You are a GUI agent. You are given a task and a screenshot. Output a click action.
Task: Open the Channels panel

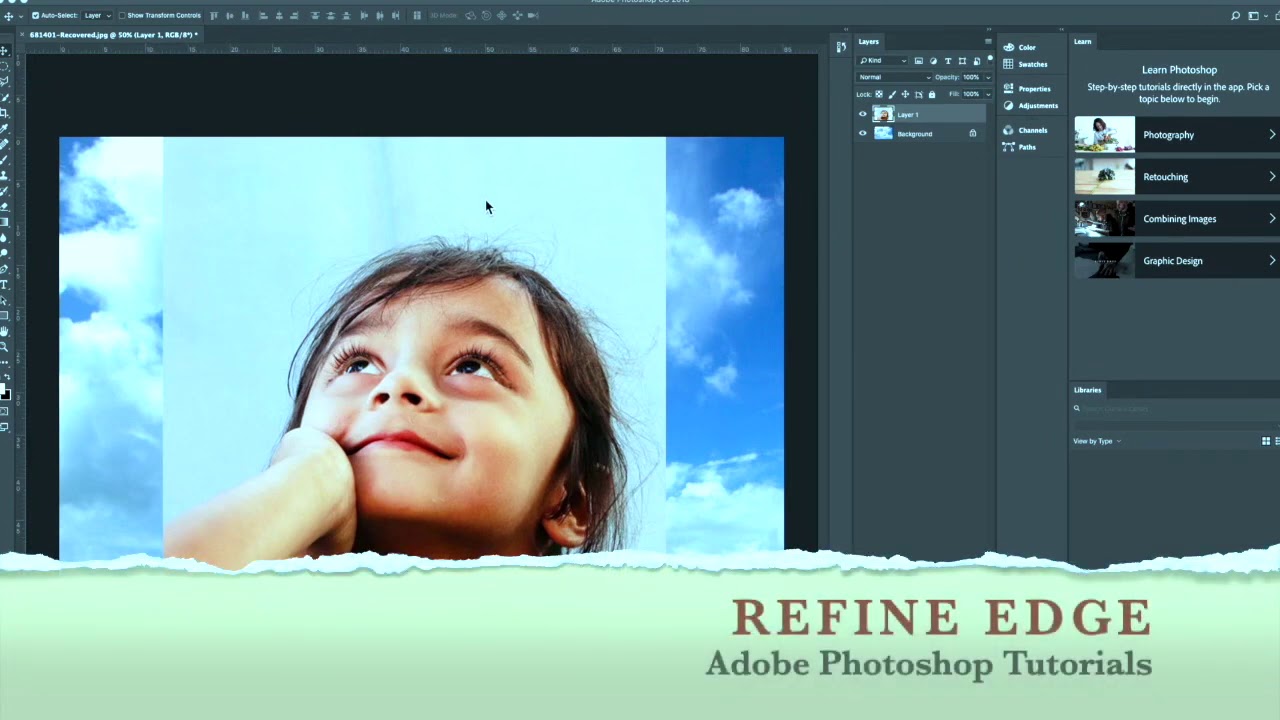coord(1025,130)
